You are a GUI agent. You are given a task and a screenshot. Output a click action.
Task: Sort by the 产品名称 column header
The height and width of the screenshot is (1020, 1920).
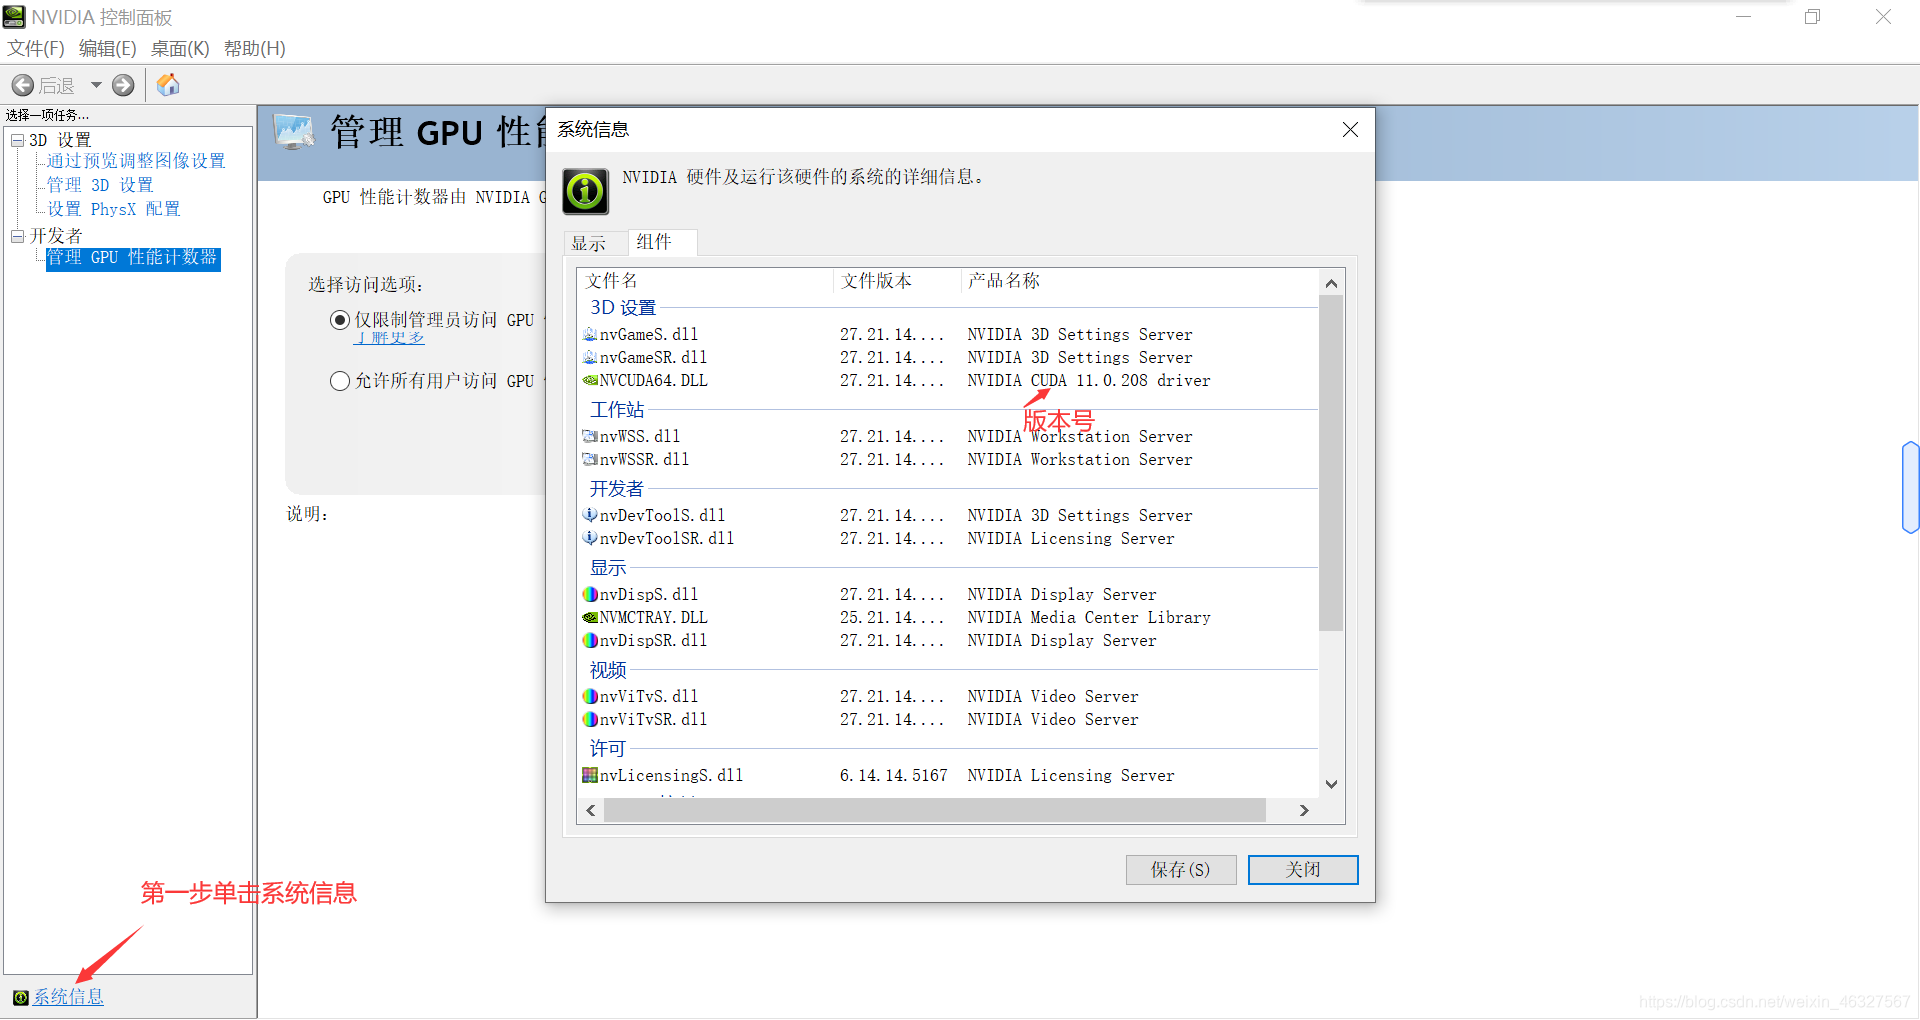click(x=1140, y=281)
